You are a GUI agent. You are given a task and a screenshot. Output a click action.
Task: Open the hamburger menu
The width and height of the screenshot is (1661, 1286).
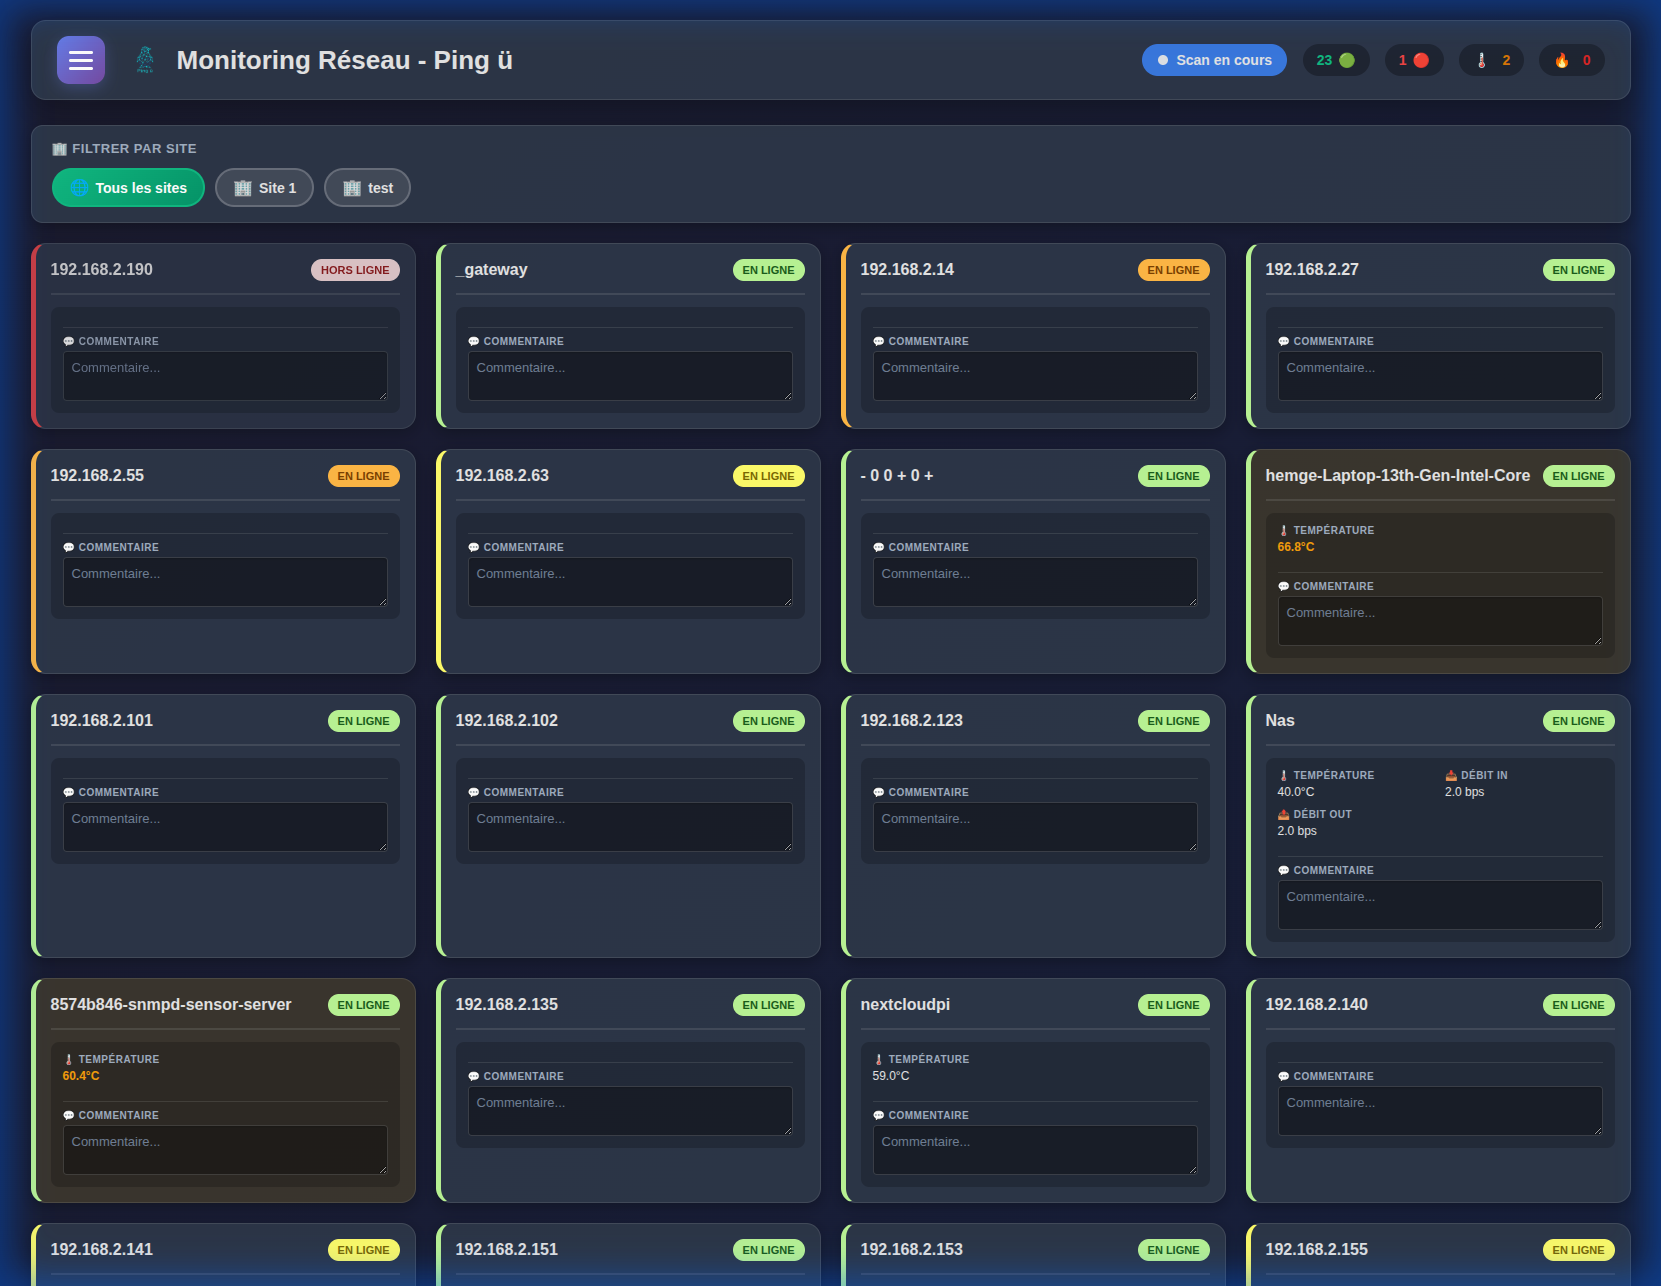click(x=80, y=60)
